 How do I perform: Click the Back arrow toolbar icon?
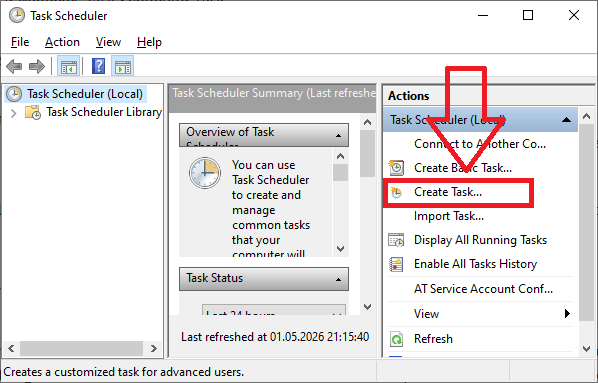click(x=14, y=66)
